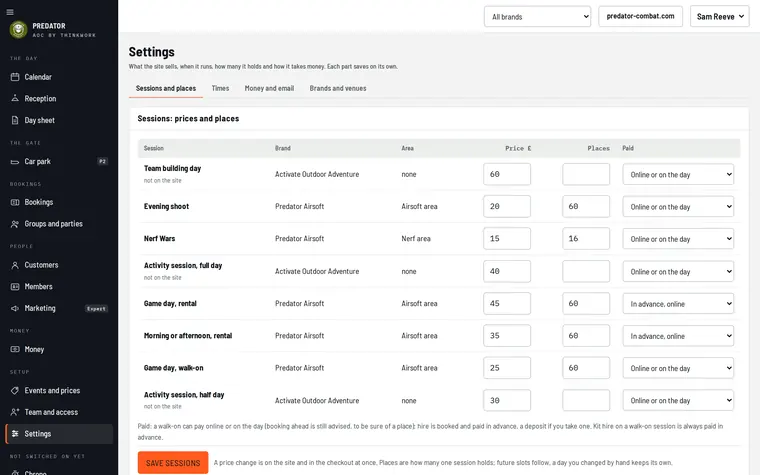Click the 'Nerf Wars' session name

159,238
